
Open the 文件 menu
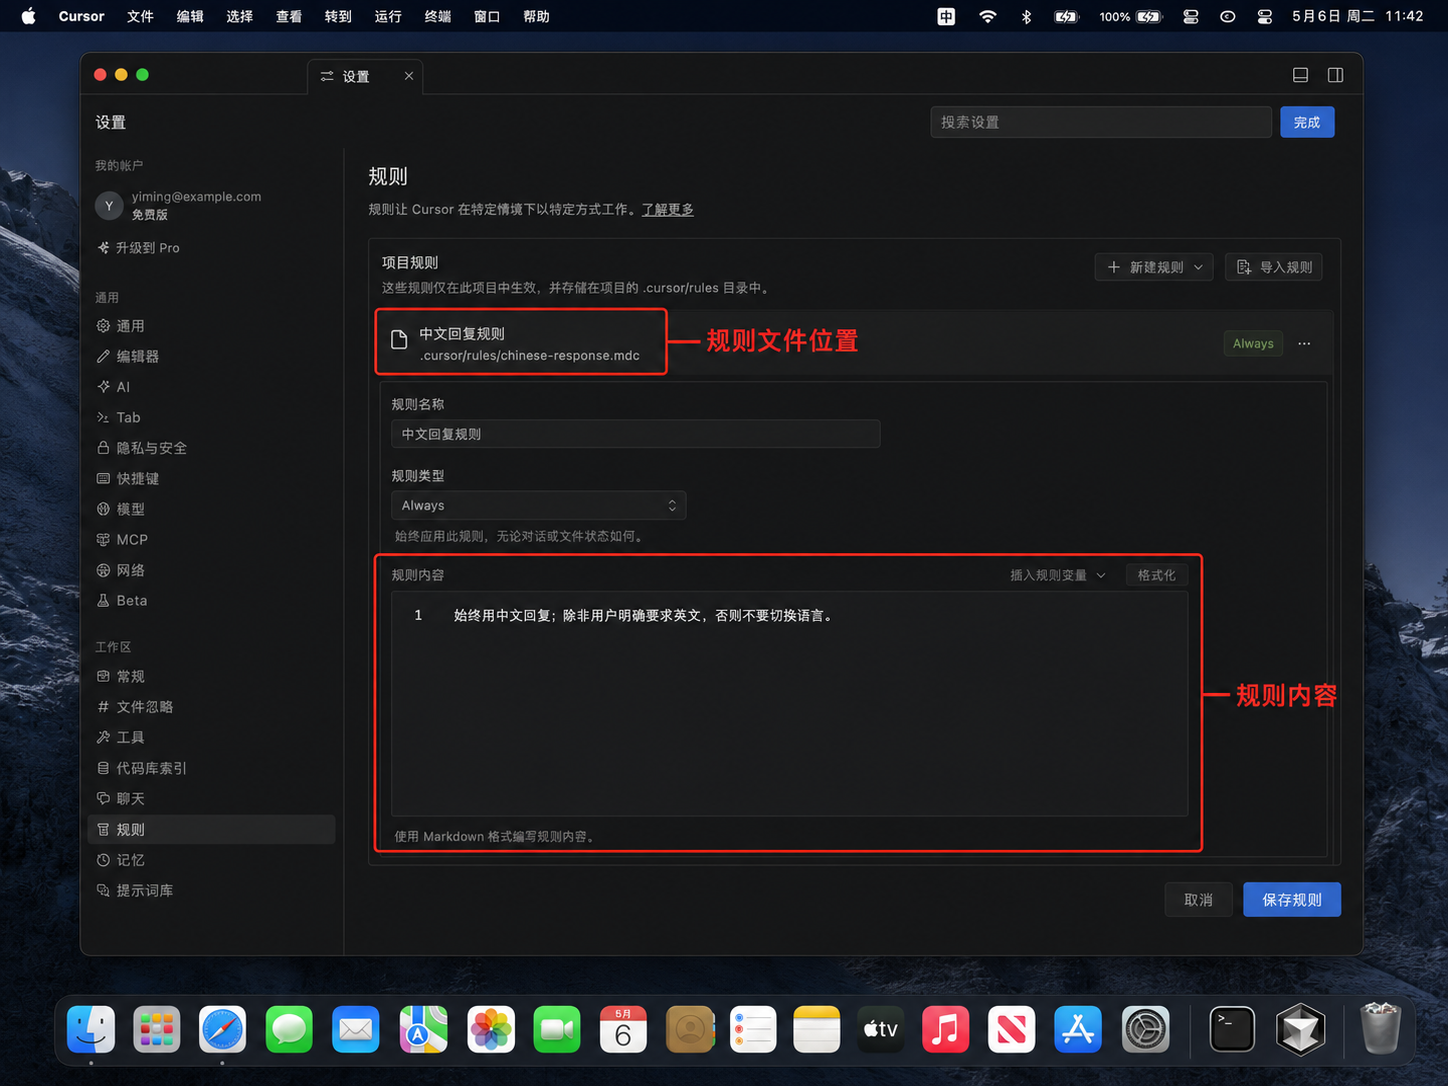[x=140, y=16]
